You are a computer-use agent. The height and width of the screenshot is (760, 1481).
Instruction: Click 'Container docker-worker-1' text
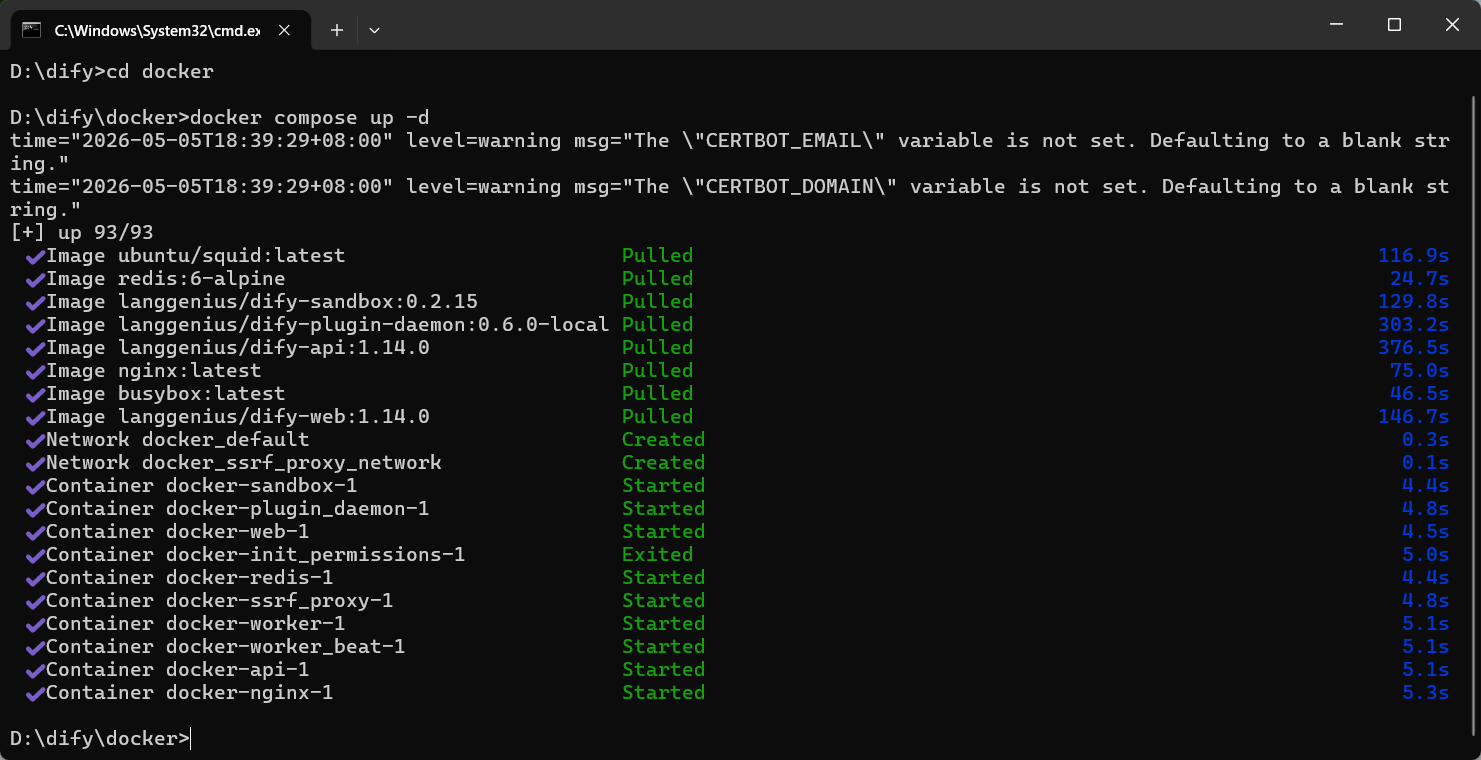click(196, 624)
